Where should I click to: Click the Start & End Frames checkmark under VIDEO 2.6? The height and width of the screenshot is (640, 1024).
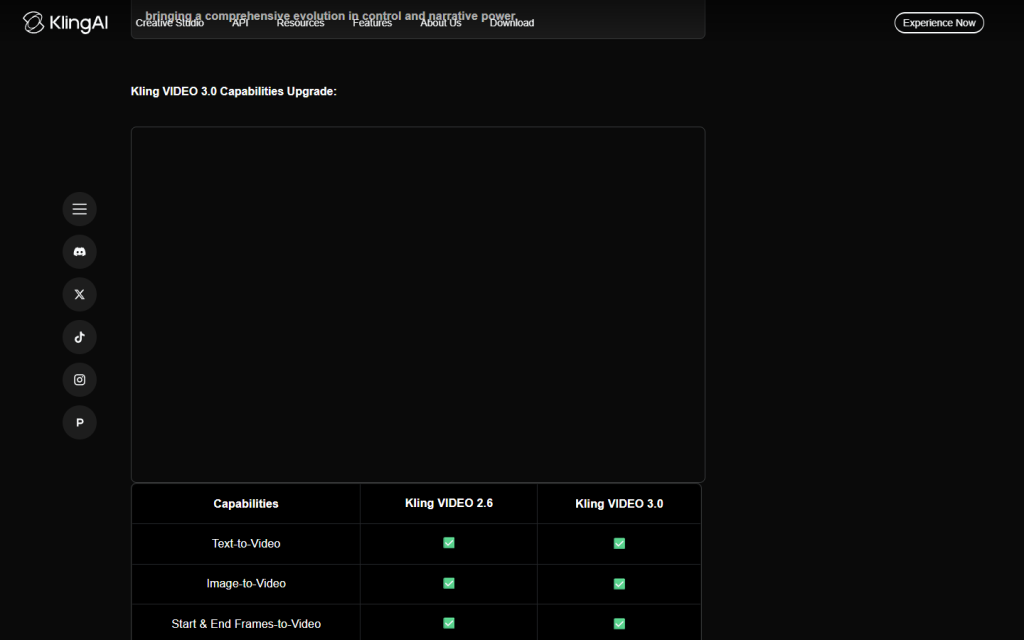pyautogui.click(x=449, y=623)
